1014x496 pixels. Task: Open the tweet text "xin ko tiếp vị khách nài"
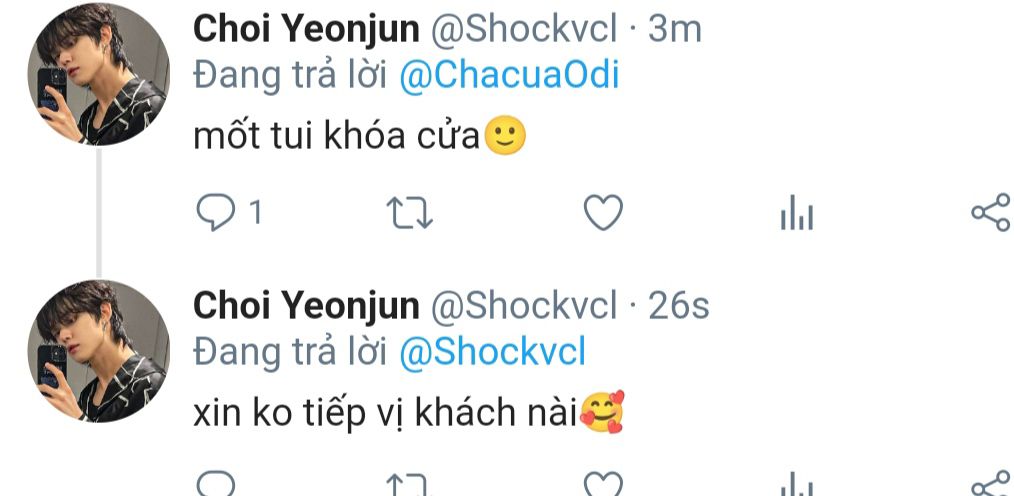tap(386, 413)
